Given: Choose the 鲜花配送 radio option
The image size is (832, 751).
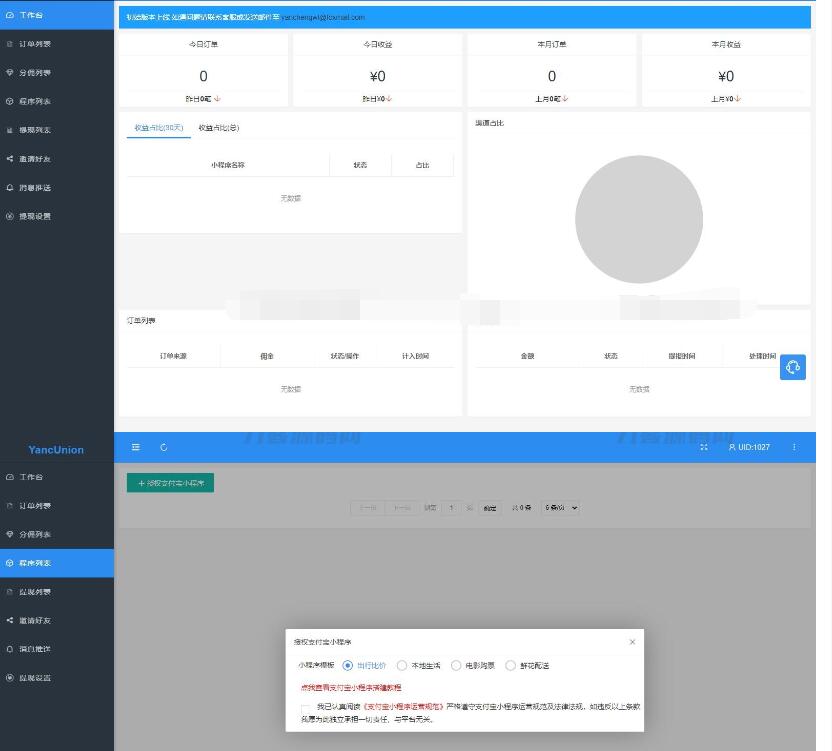Looking at the screenshot, I should tap(511, 665).
